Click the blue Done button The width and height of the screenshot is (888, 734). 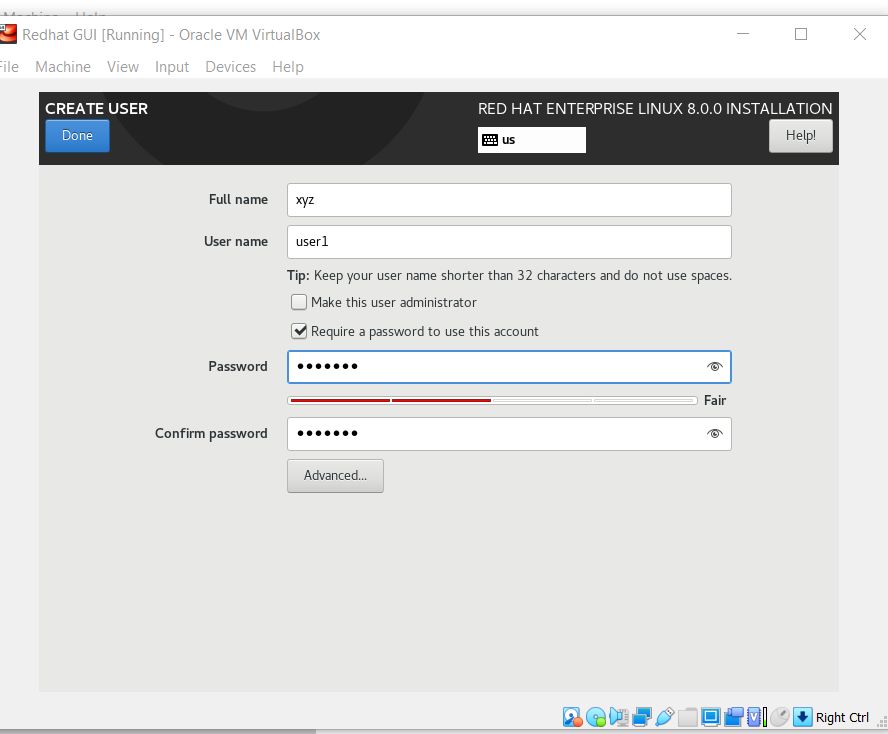pyautogui.click(x=78, y=136)
